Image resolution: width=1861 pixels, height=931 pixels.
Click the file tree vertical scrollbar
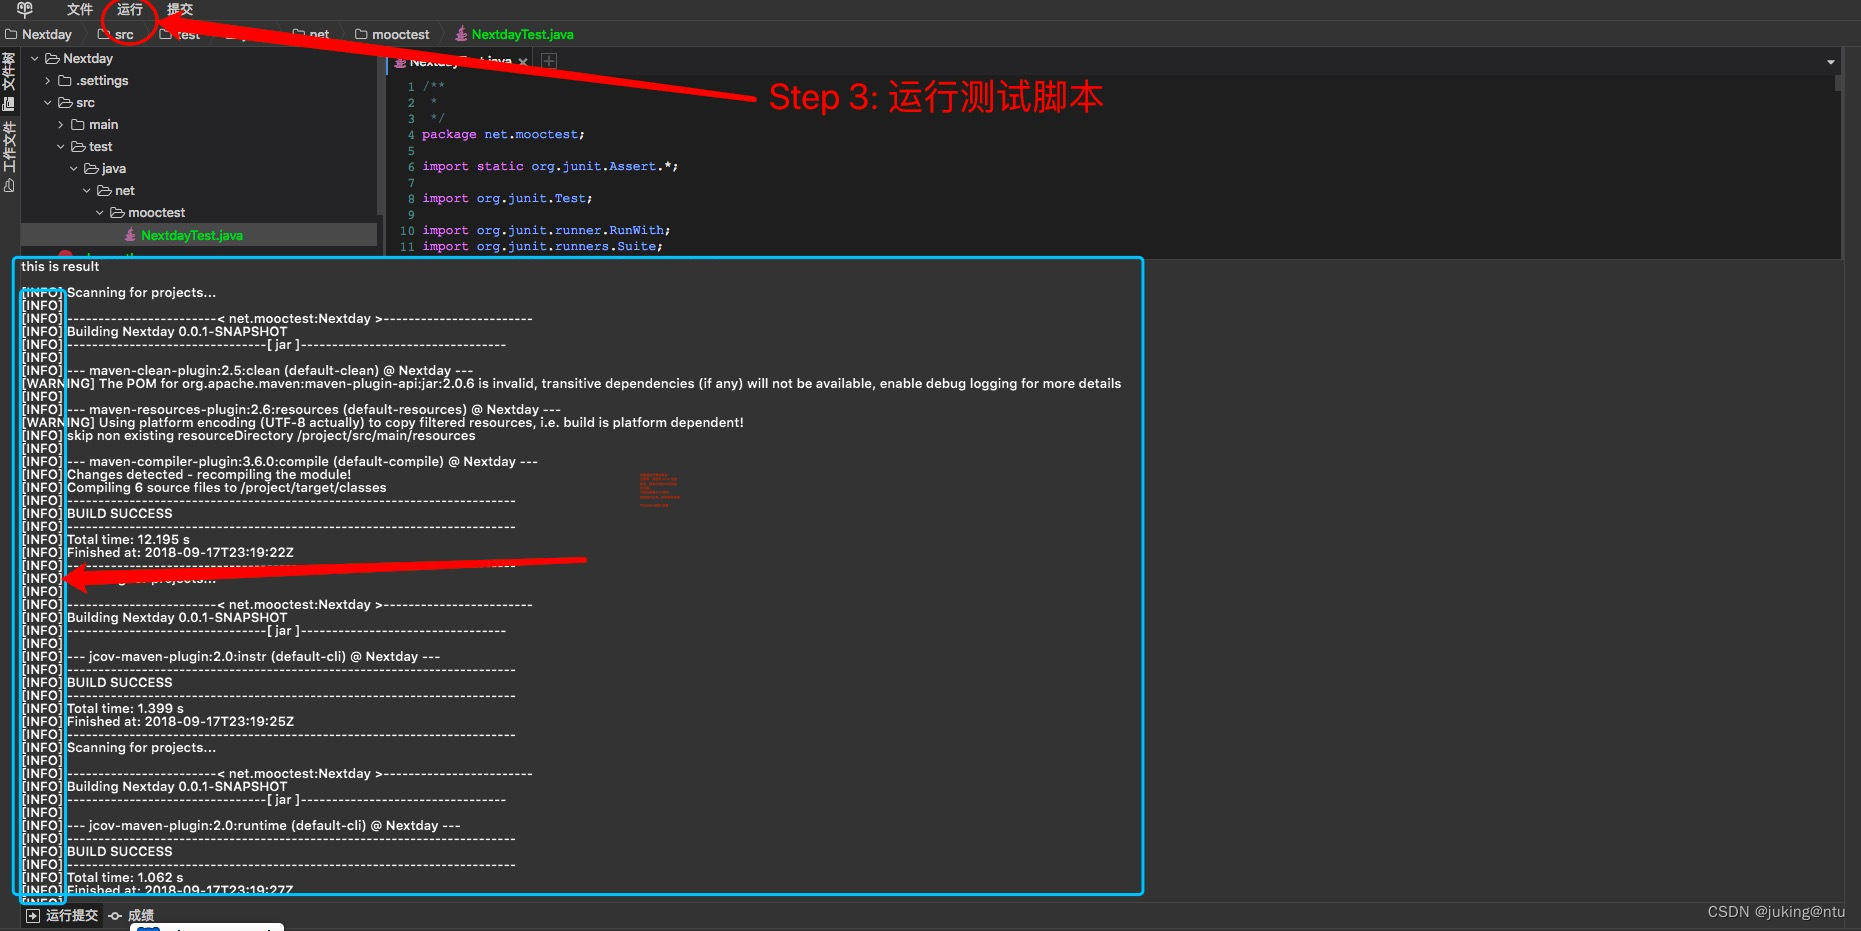coord(380,135)
